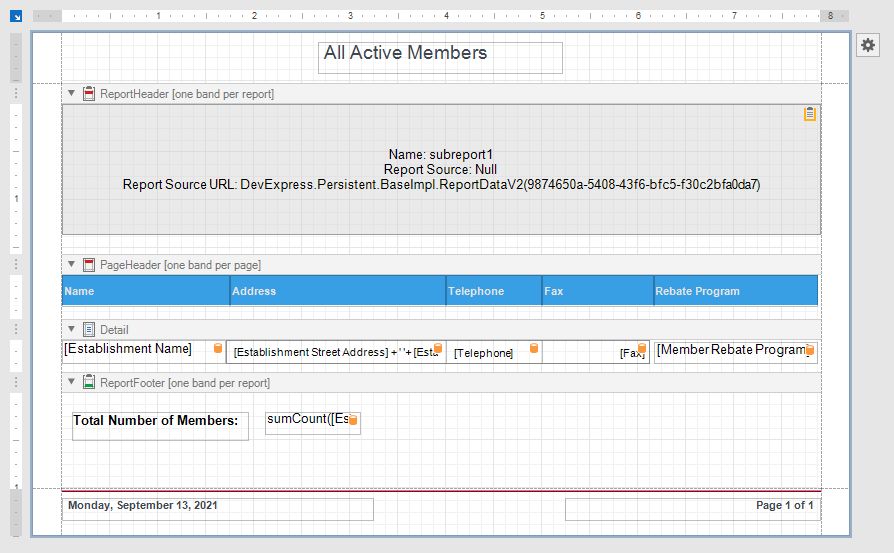
Task: Select the Rebate Program header cell
Action: click(735, 291)
